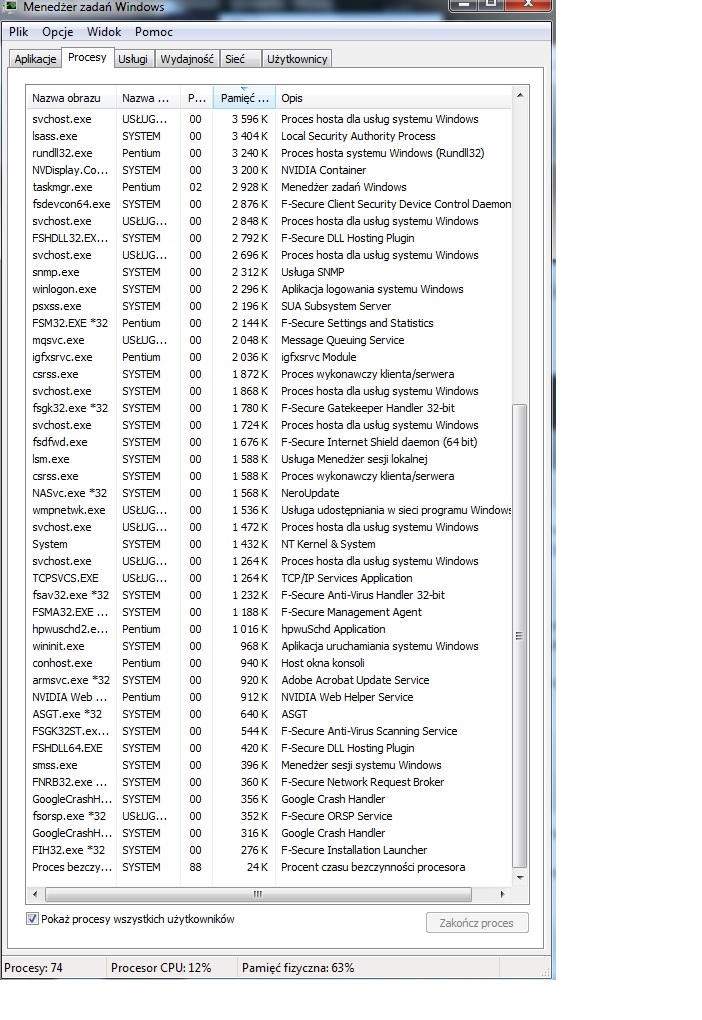
Task: Select the snmp.exe process row
Action: click(x=269, y=272)
